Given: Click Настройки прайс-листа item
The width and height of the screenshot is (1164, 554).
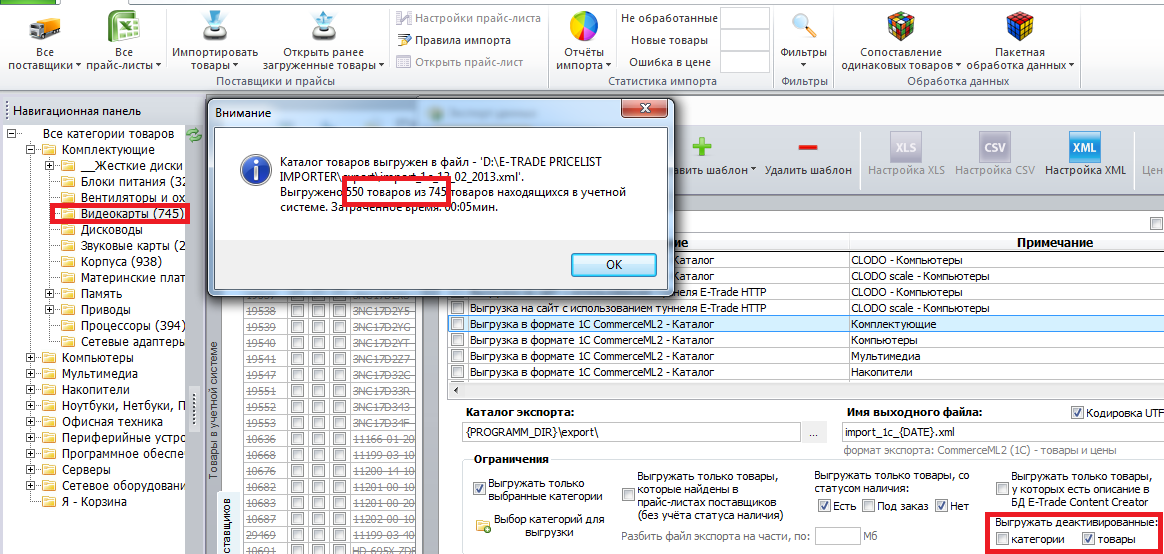Looking at the screenshot, I should click(x=469, y=18).
